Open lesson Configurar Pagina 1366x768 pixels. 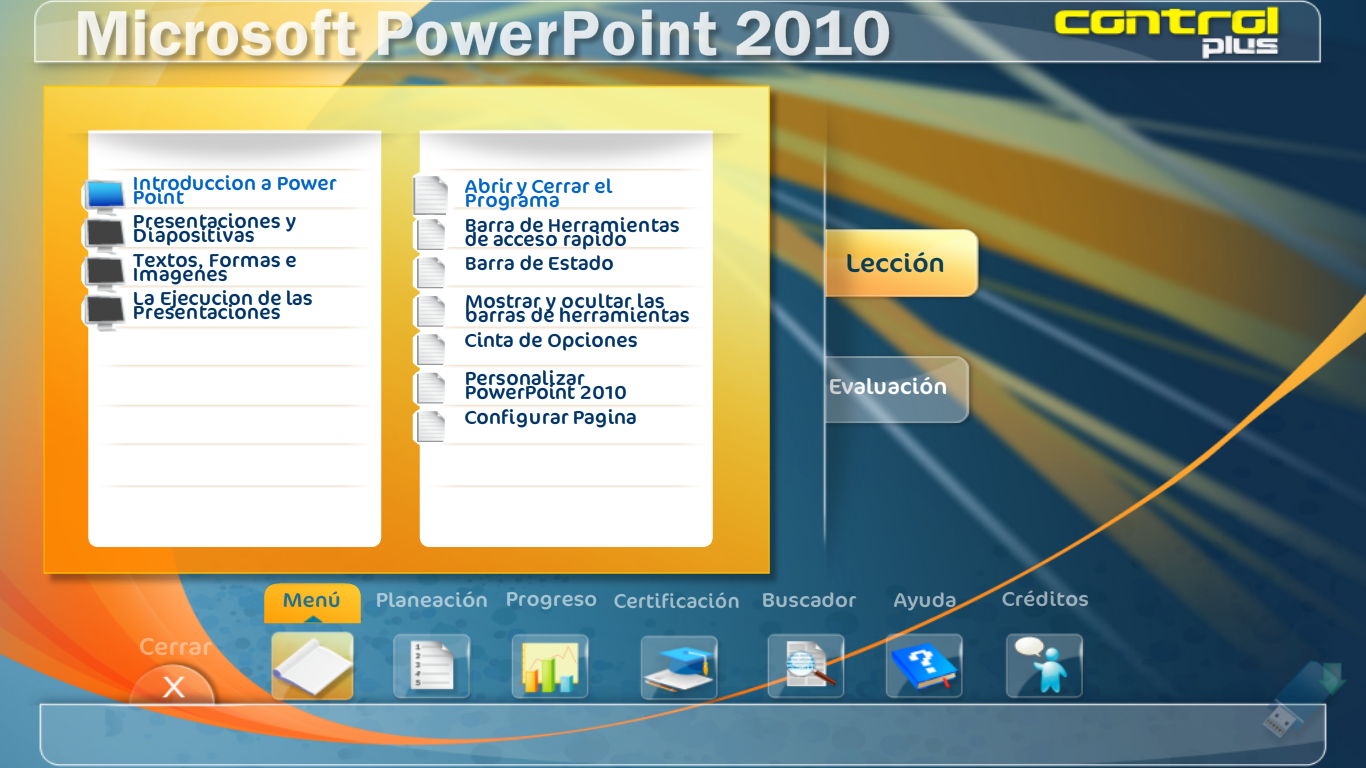[550, 418]
